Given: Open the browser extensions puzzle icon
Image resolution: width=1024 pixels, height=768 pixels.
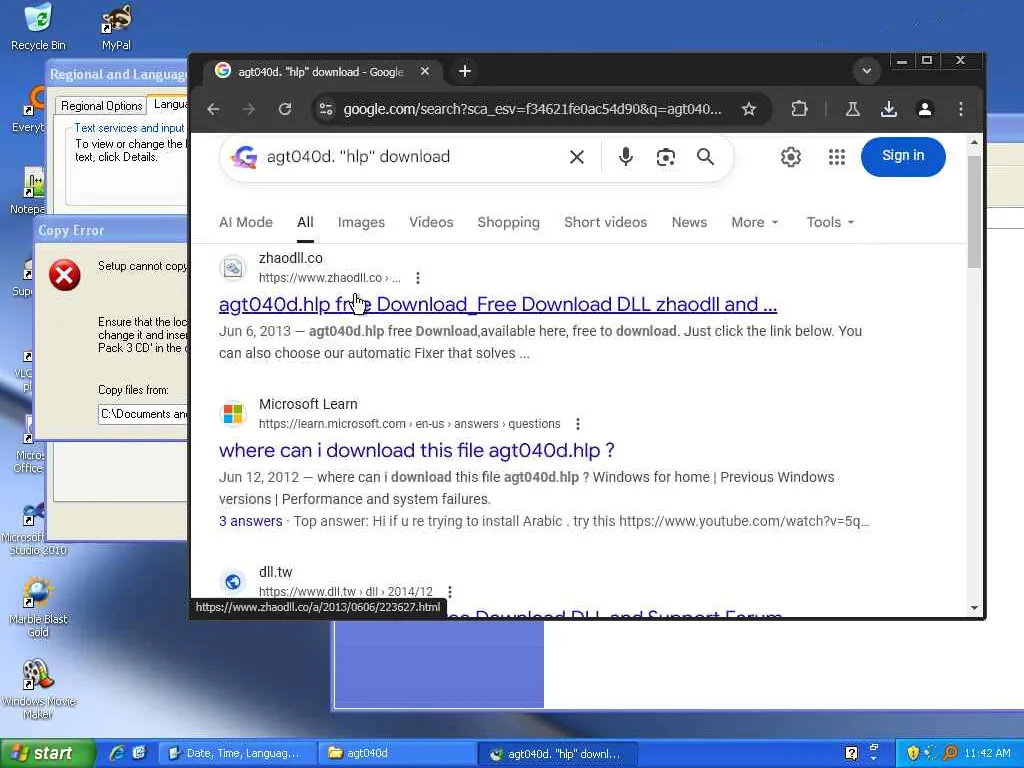Looking at the screenshot, I should pos(799,109).
